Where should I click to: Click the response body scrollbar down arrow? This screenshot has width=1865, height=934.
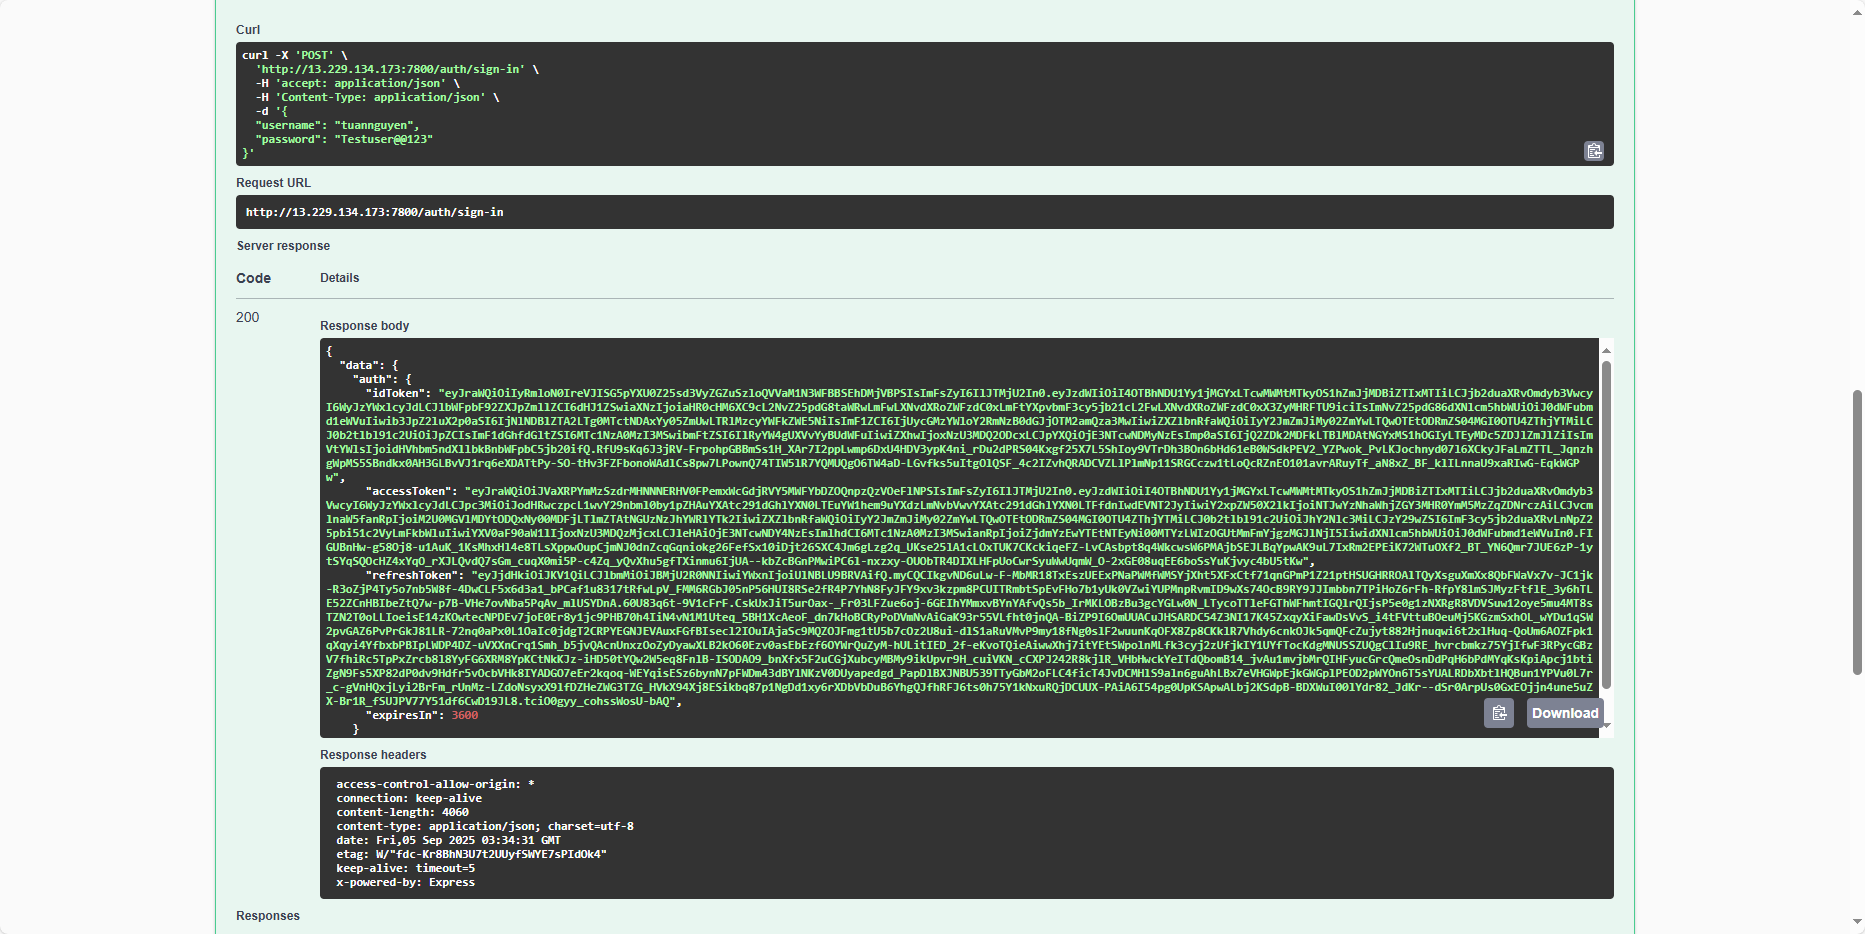(1606, 726)
